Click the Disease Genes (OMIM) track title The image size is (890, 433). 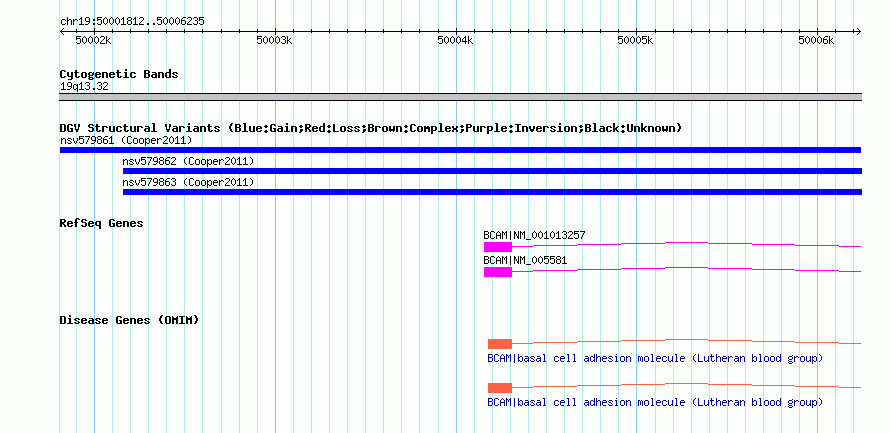129,320
